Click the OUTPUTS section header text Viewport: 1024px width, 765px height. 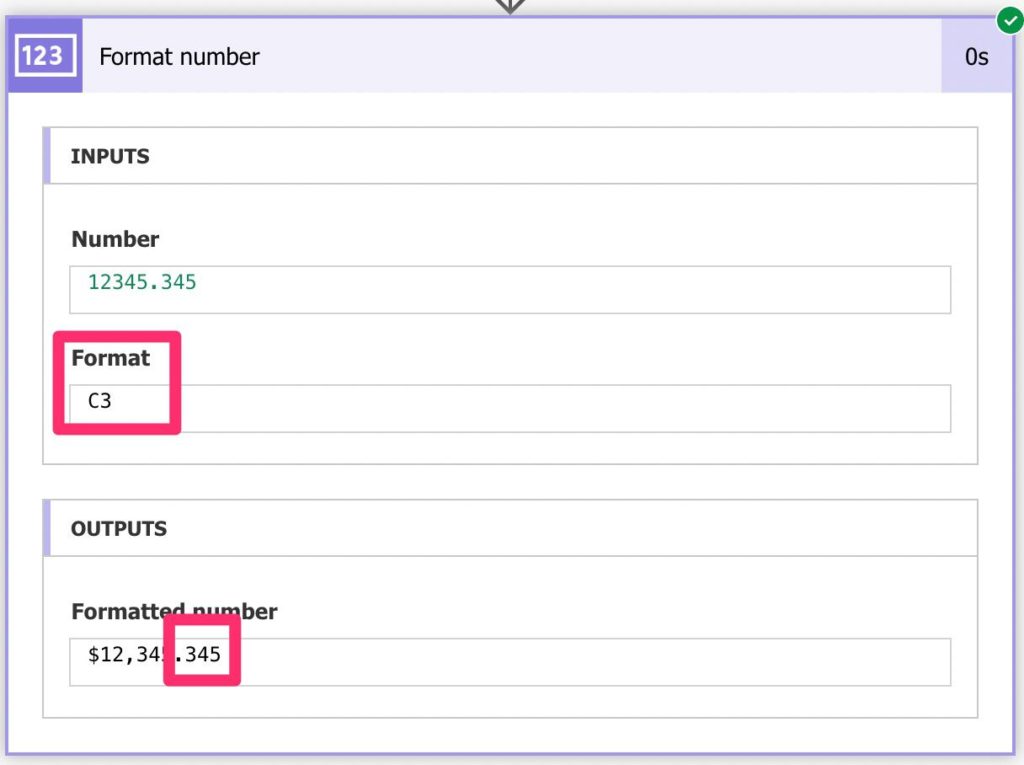(118, 528)
